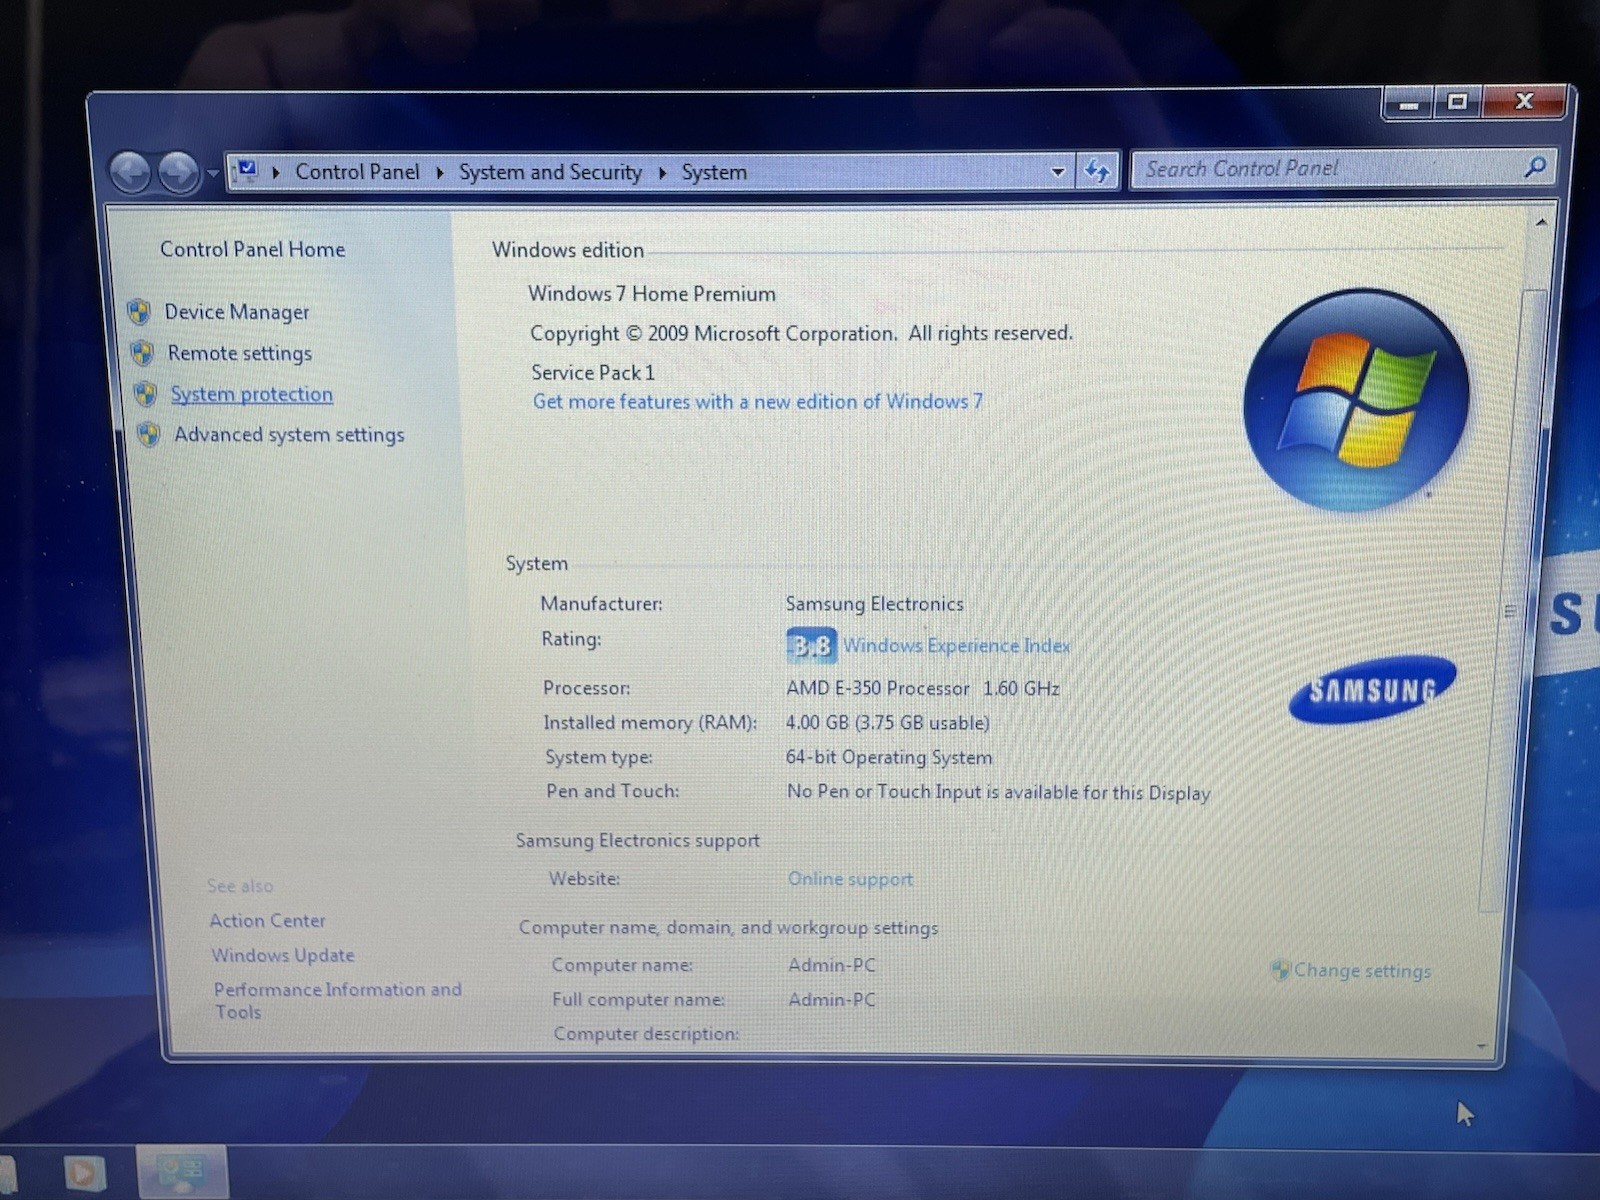The image size is (1600, 1200).
Task: Click the Control Panel taskbar button
Action: tap(183, 1171)
